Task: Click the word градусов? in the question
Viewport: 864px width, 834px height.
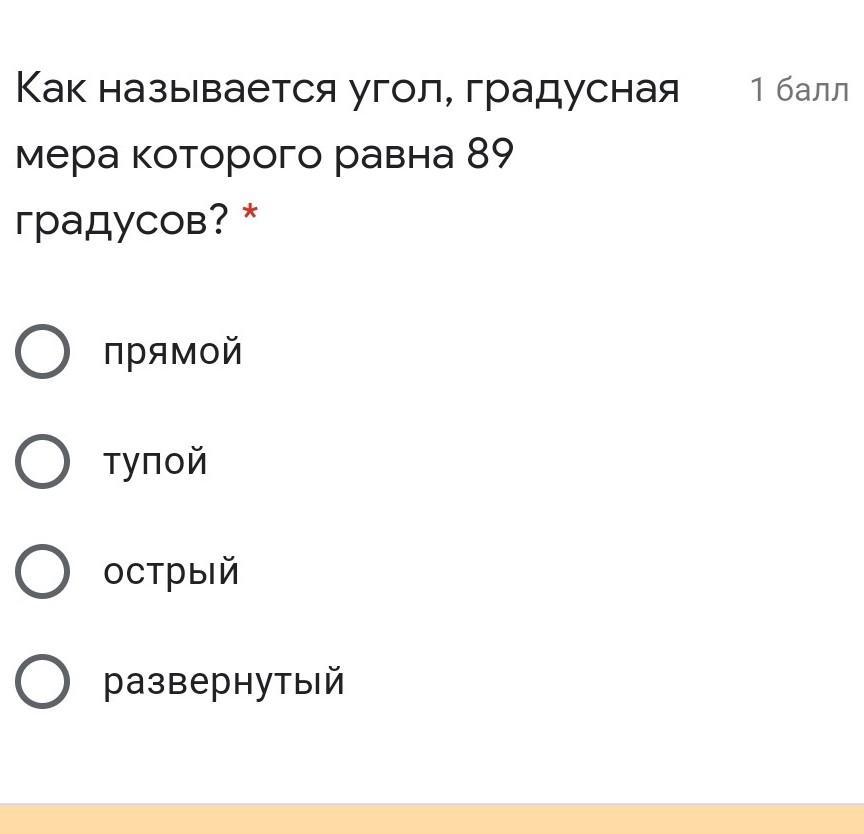Action: tap(122, 219)
